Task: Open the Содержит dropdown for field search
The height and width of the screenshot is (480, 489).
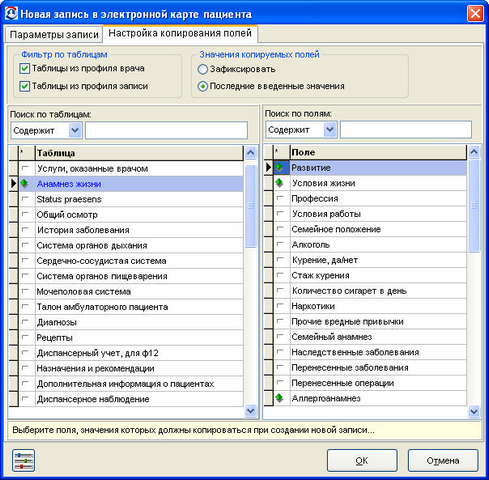Action: 330,129
